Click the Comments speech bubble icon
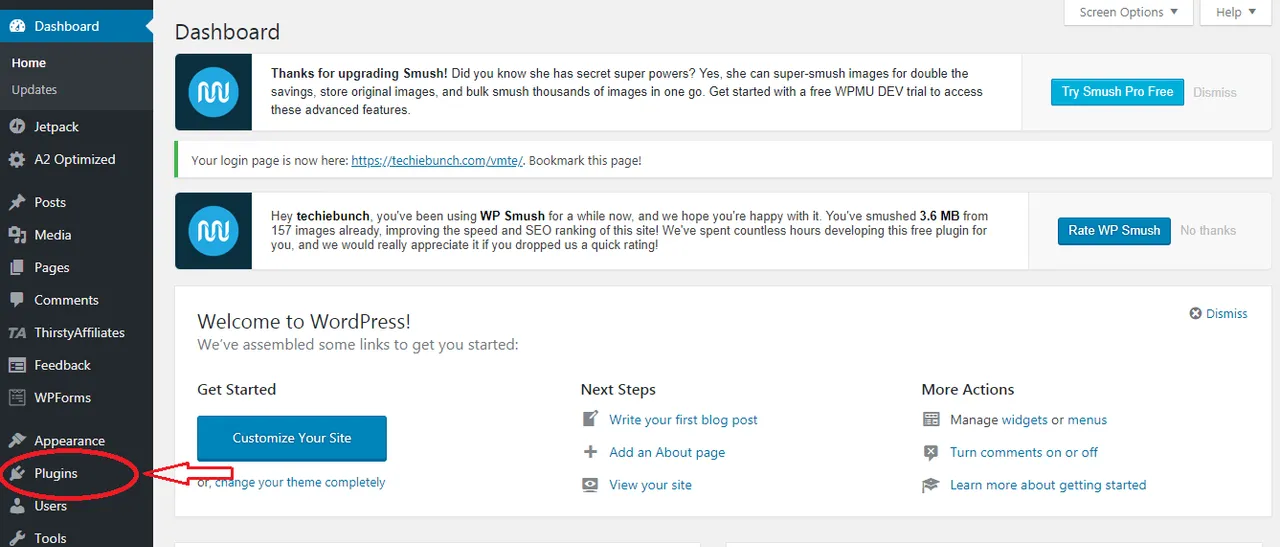Image resolution: width=1280 pixels, height=547 pixels. [x=16, y=300]
